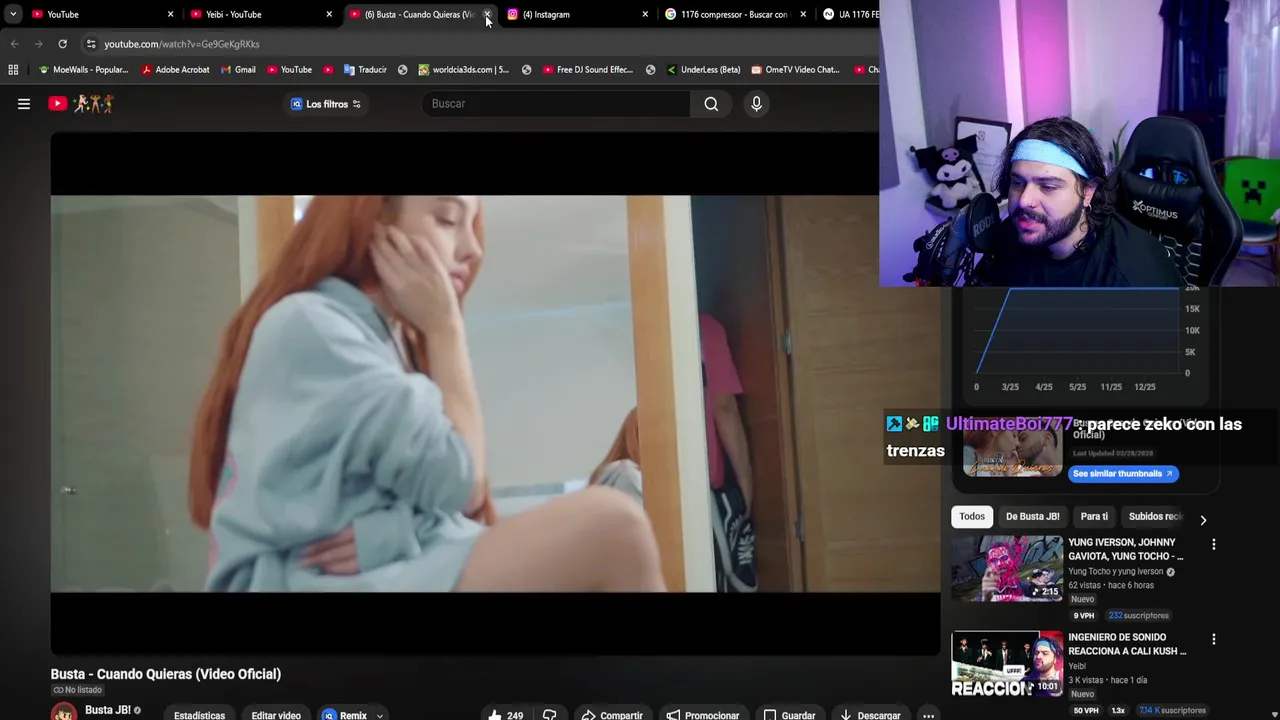Select the Subidos recientemente filter chip
The image size is (1280, 720).
1156,516
